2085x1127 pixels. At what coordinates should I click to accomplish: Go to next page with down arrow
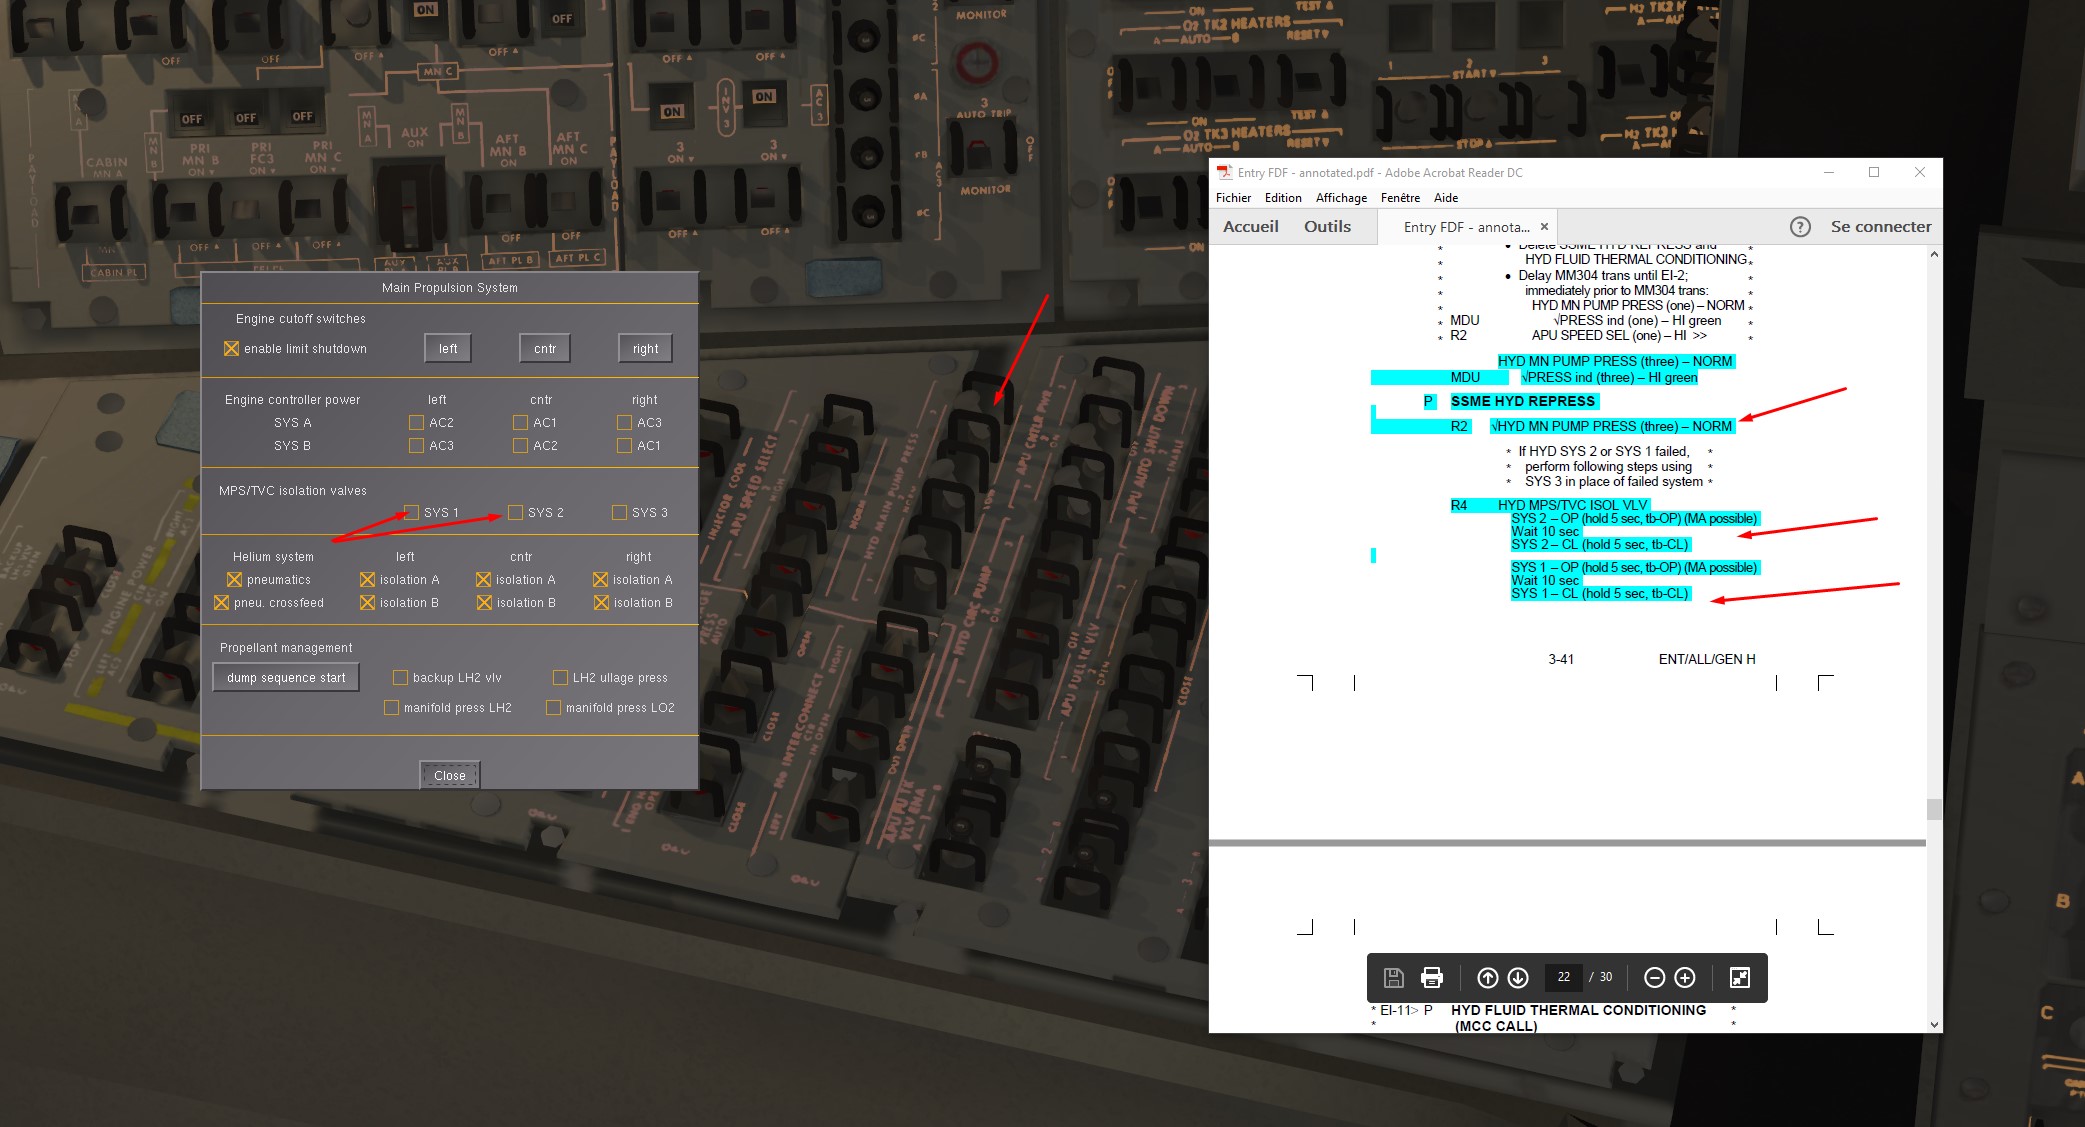pos(1518,977)
